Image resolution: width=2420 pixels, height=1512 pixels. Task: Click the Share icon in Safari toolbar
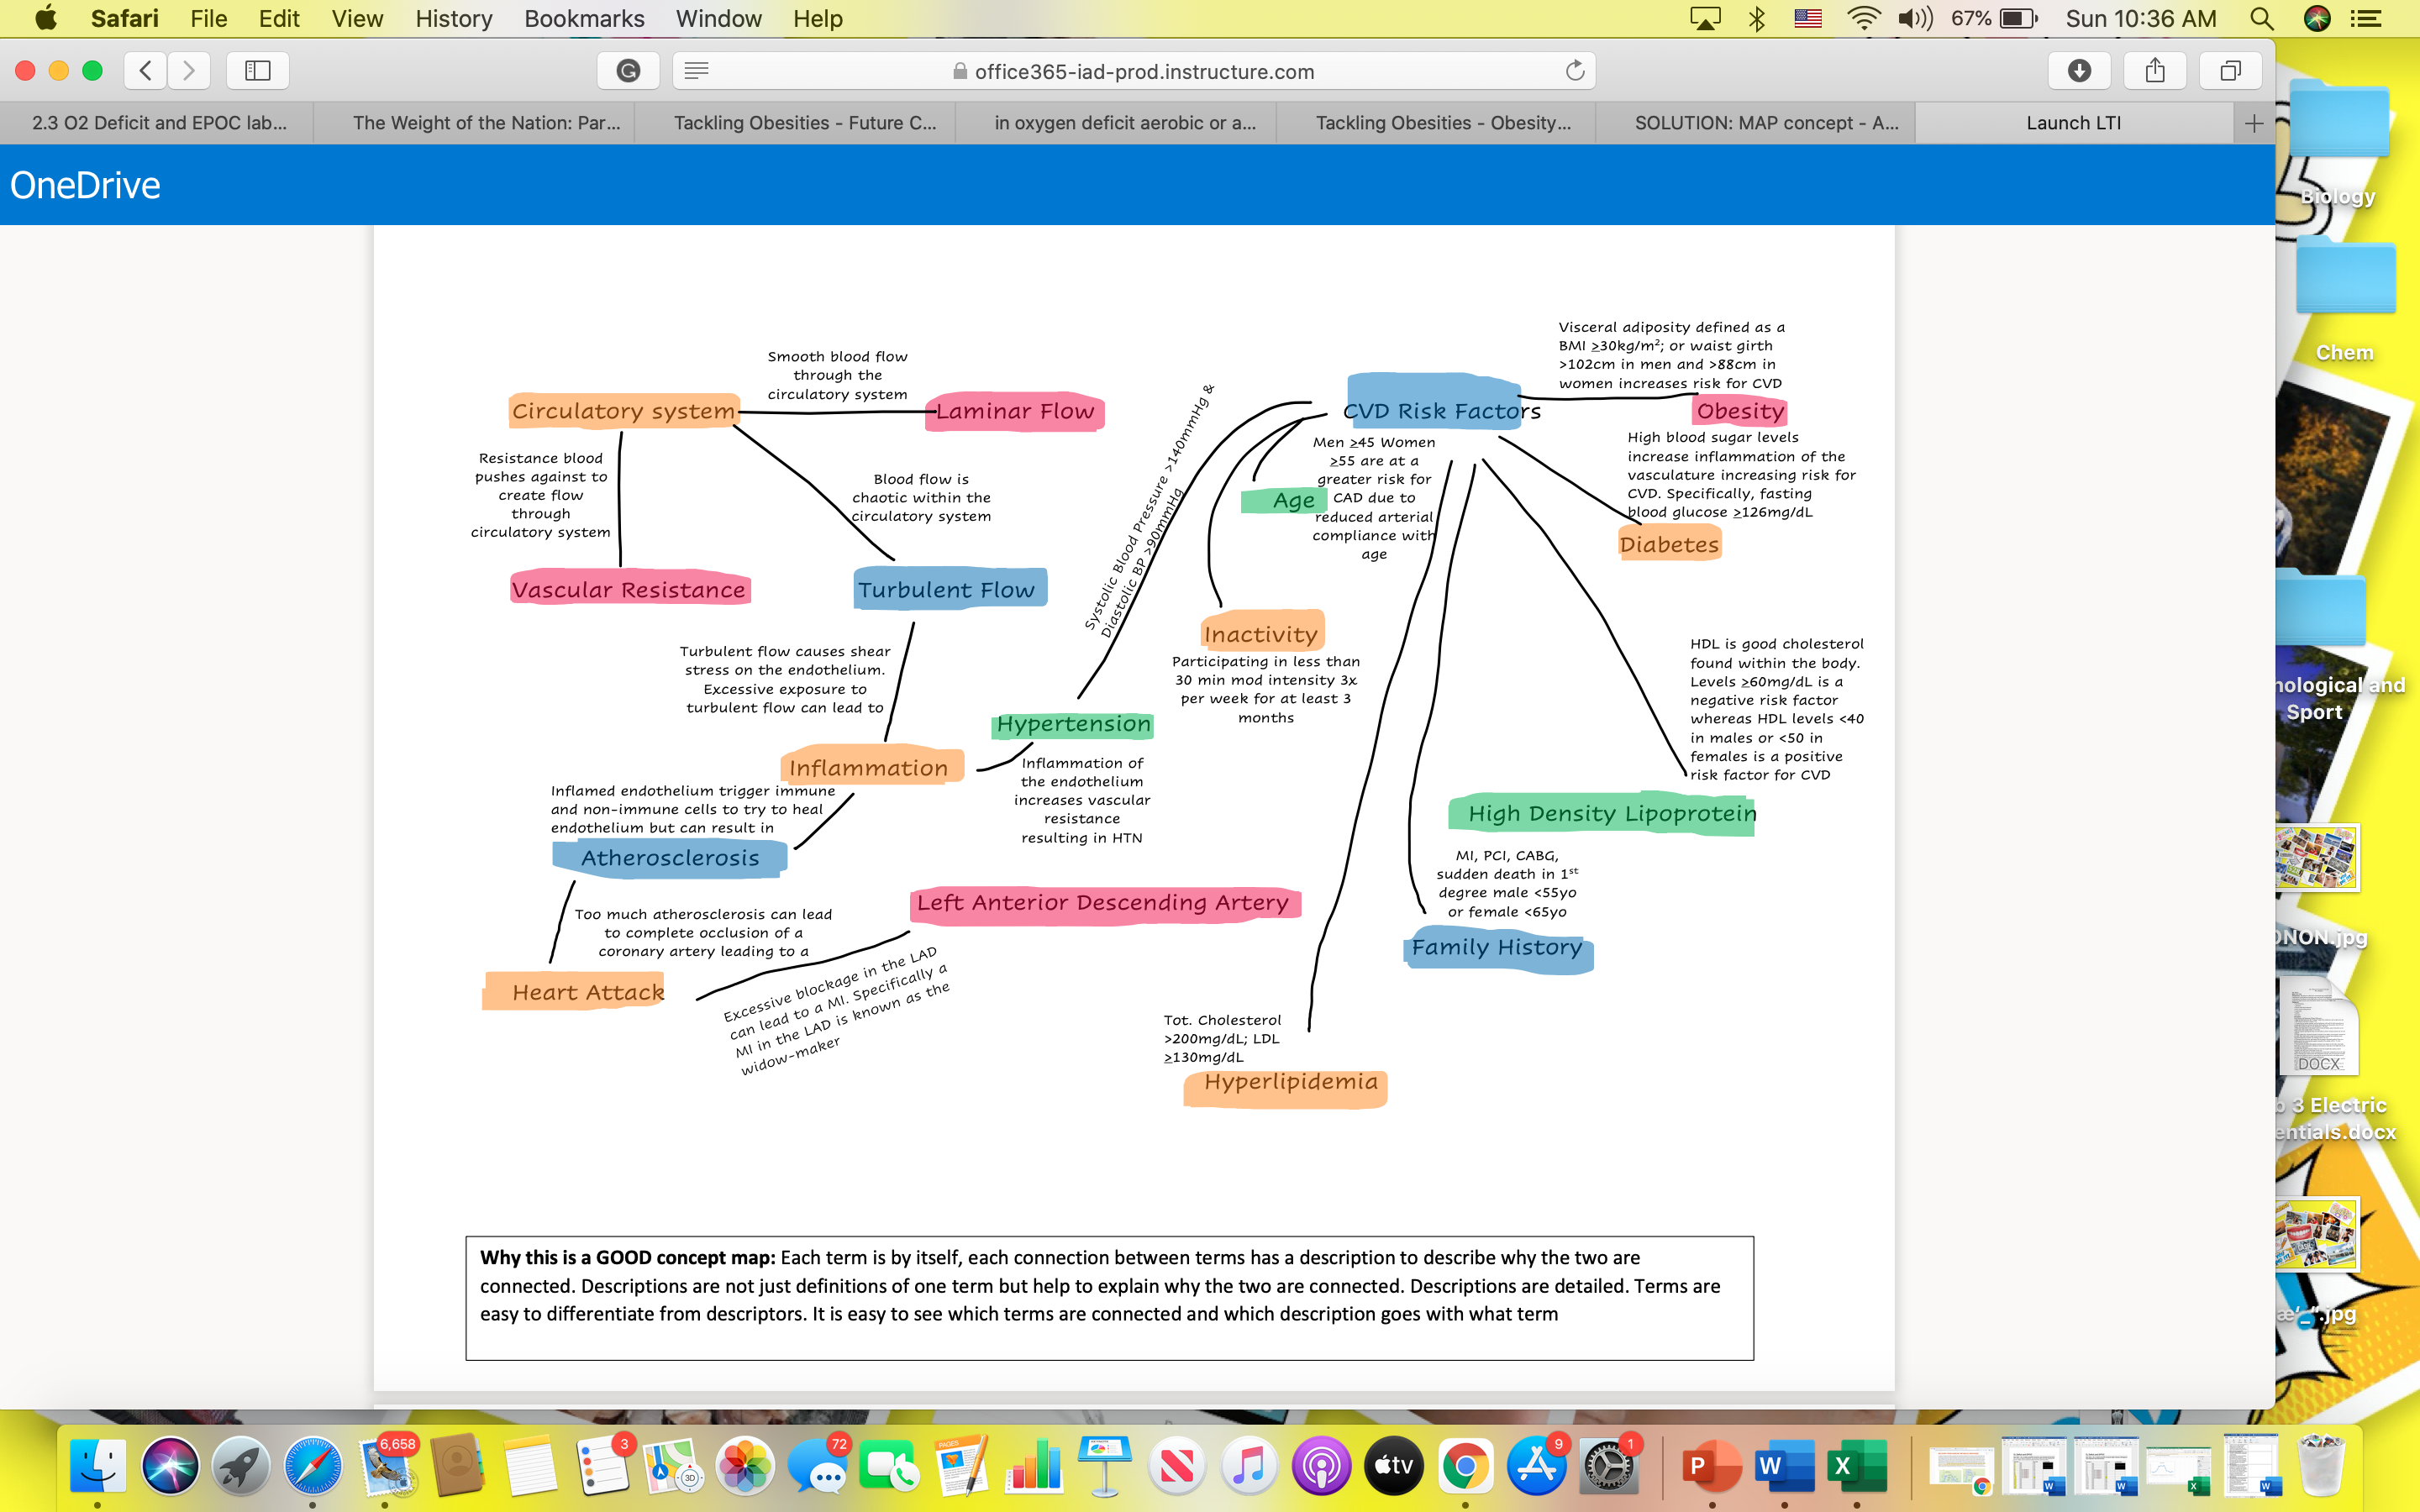(x=2155, y=70)
